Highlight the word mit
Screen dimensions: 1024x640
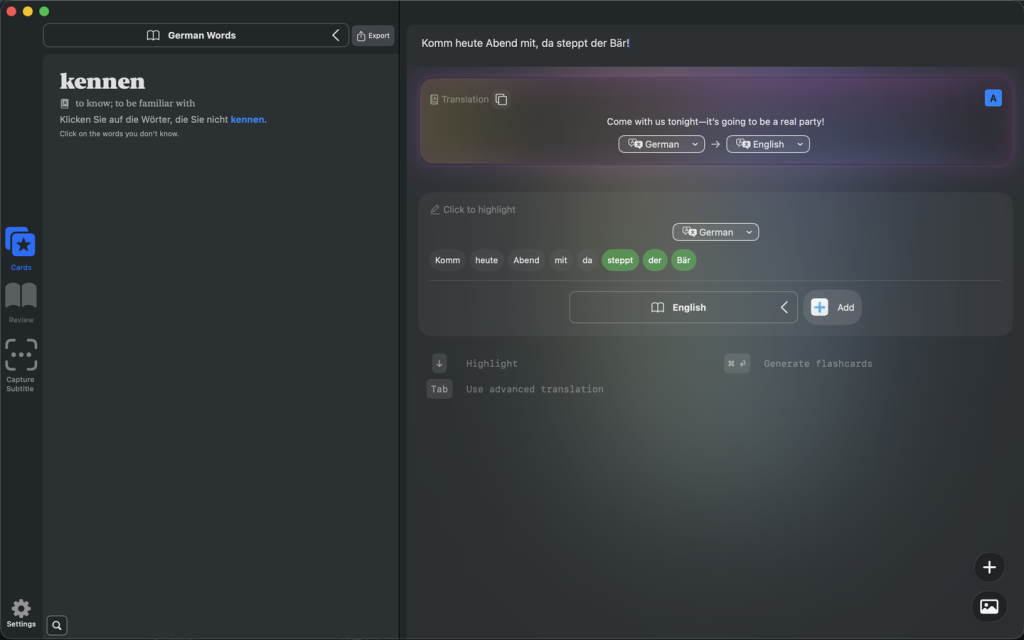coord(561,261)
